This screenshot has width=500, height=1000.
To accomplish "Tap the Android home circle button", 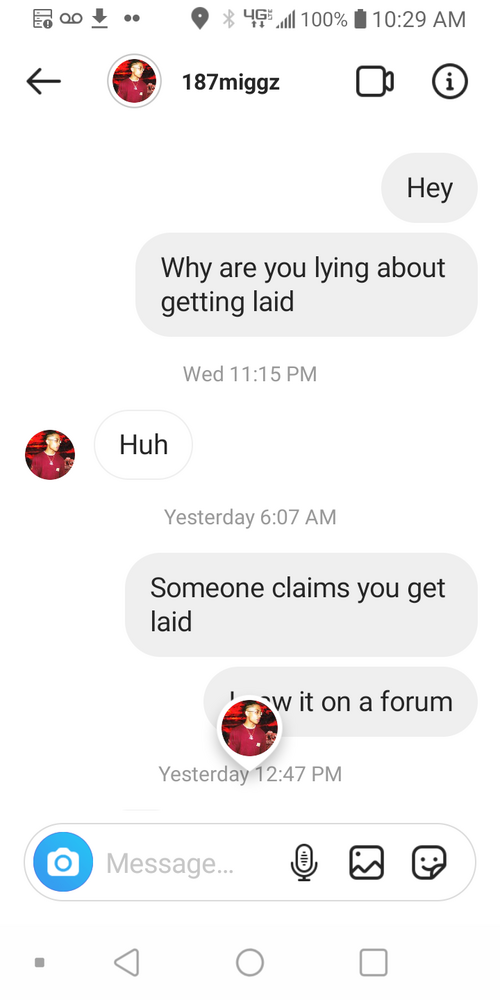I will (250, 962).
